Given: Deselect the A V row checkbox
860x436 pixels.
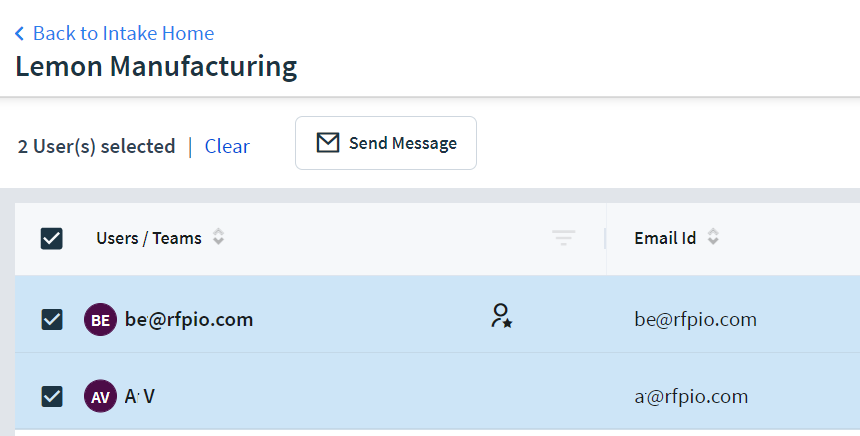Looking at the screenshot, I should click(52, 396).
